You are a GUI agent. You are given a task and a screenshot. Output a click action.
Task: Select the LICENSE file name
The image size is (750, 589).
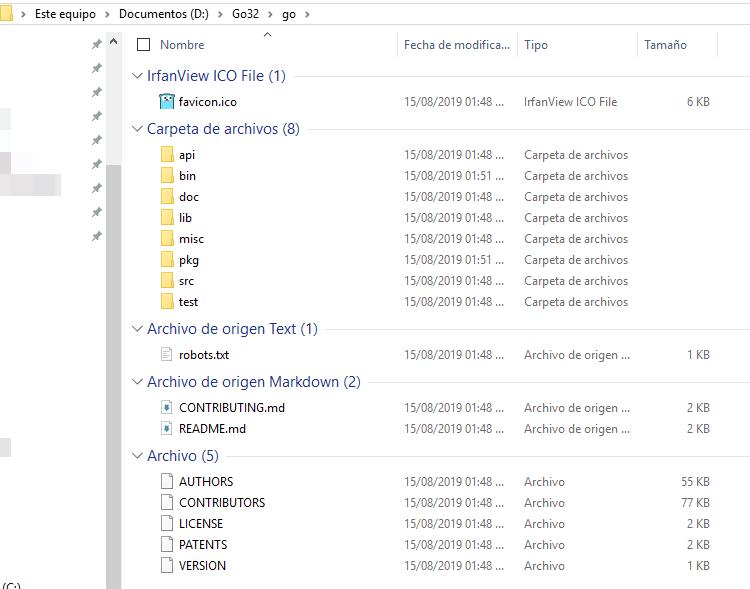201,523
